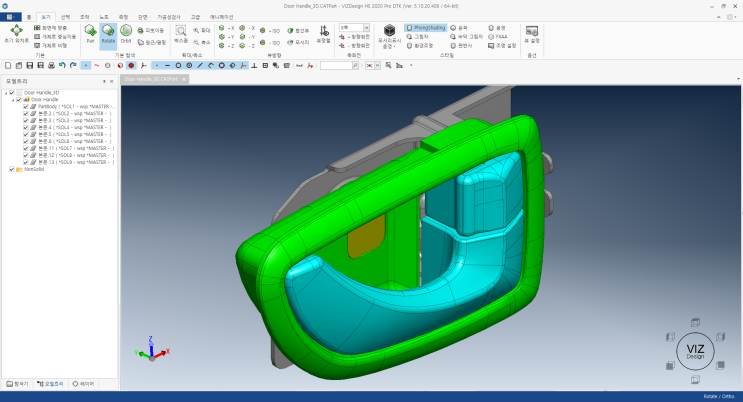Click the reset-to-initial-position icon
The height and width of the screenshot is (402, 743).
(x=17, y=34)
